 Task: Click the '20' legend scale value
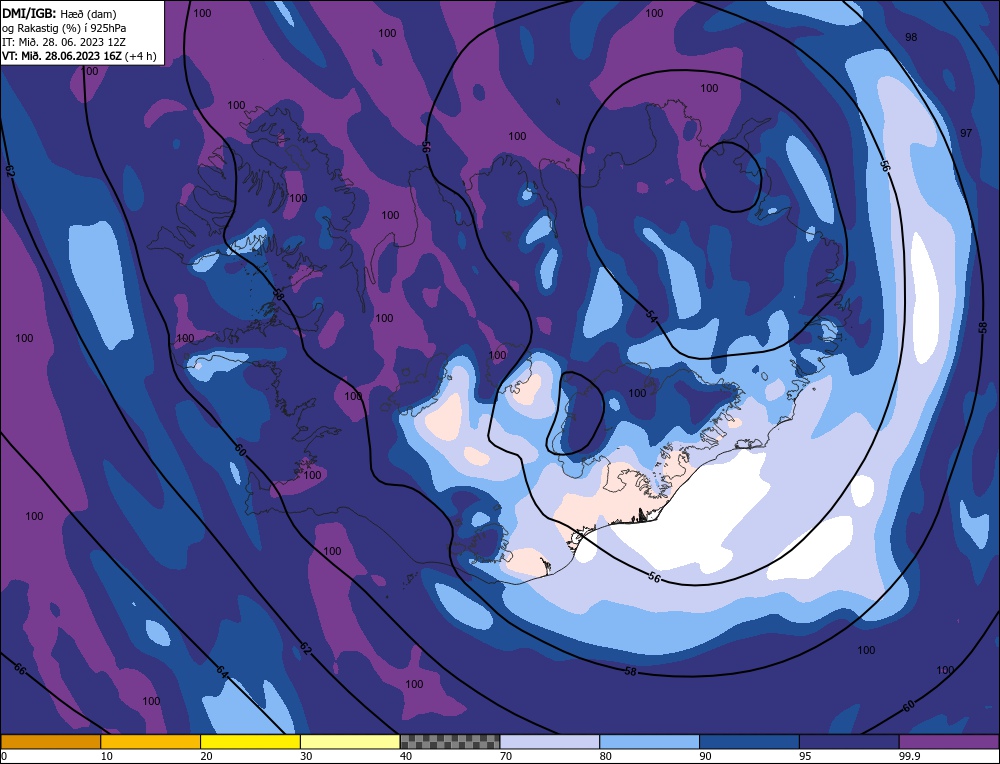click(x=207, y=757)
